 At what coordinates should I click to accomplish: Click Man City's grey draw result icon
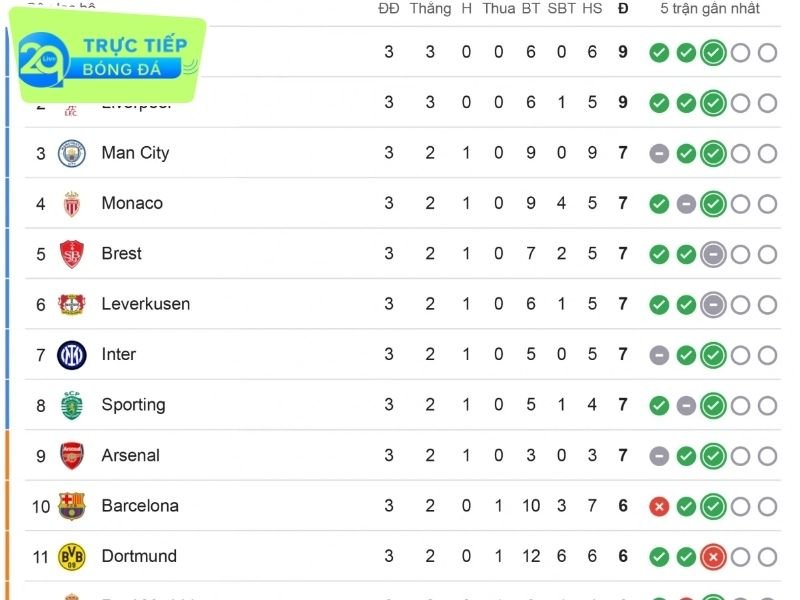point(659,153)
